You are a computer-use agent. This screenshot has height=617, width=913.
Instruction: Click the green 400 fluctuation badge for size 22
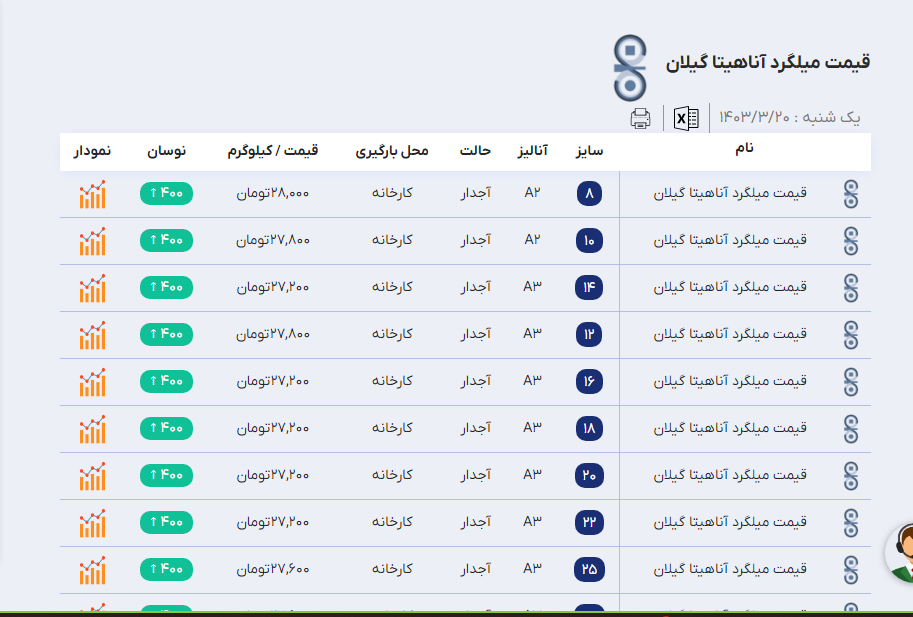click(166, 522)
